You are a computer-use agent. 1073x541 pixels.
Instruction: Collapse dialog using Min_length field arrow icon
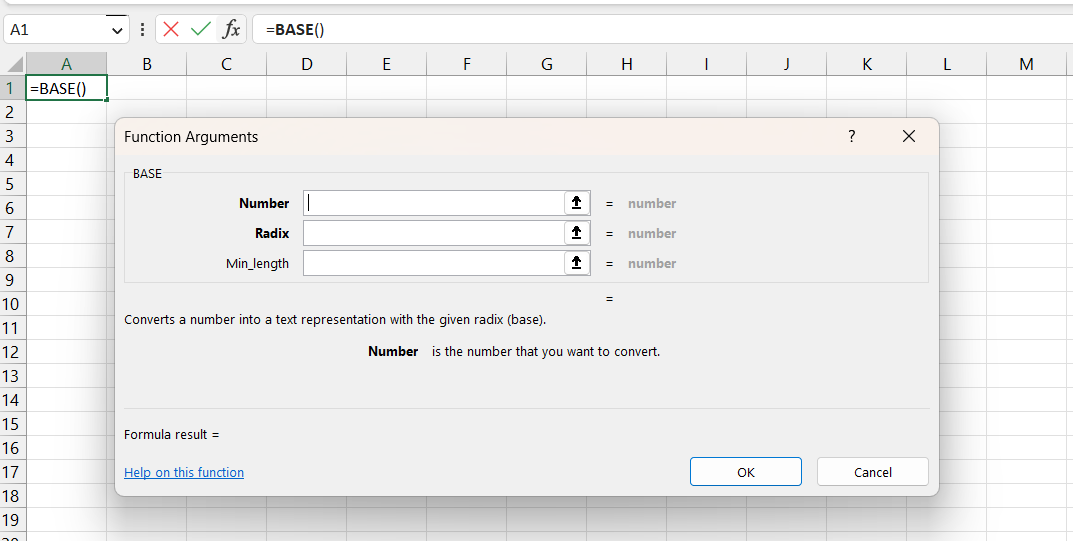click(x=576, y=263)
